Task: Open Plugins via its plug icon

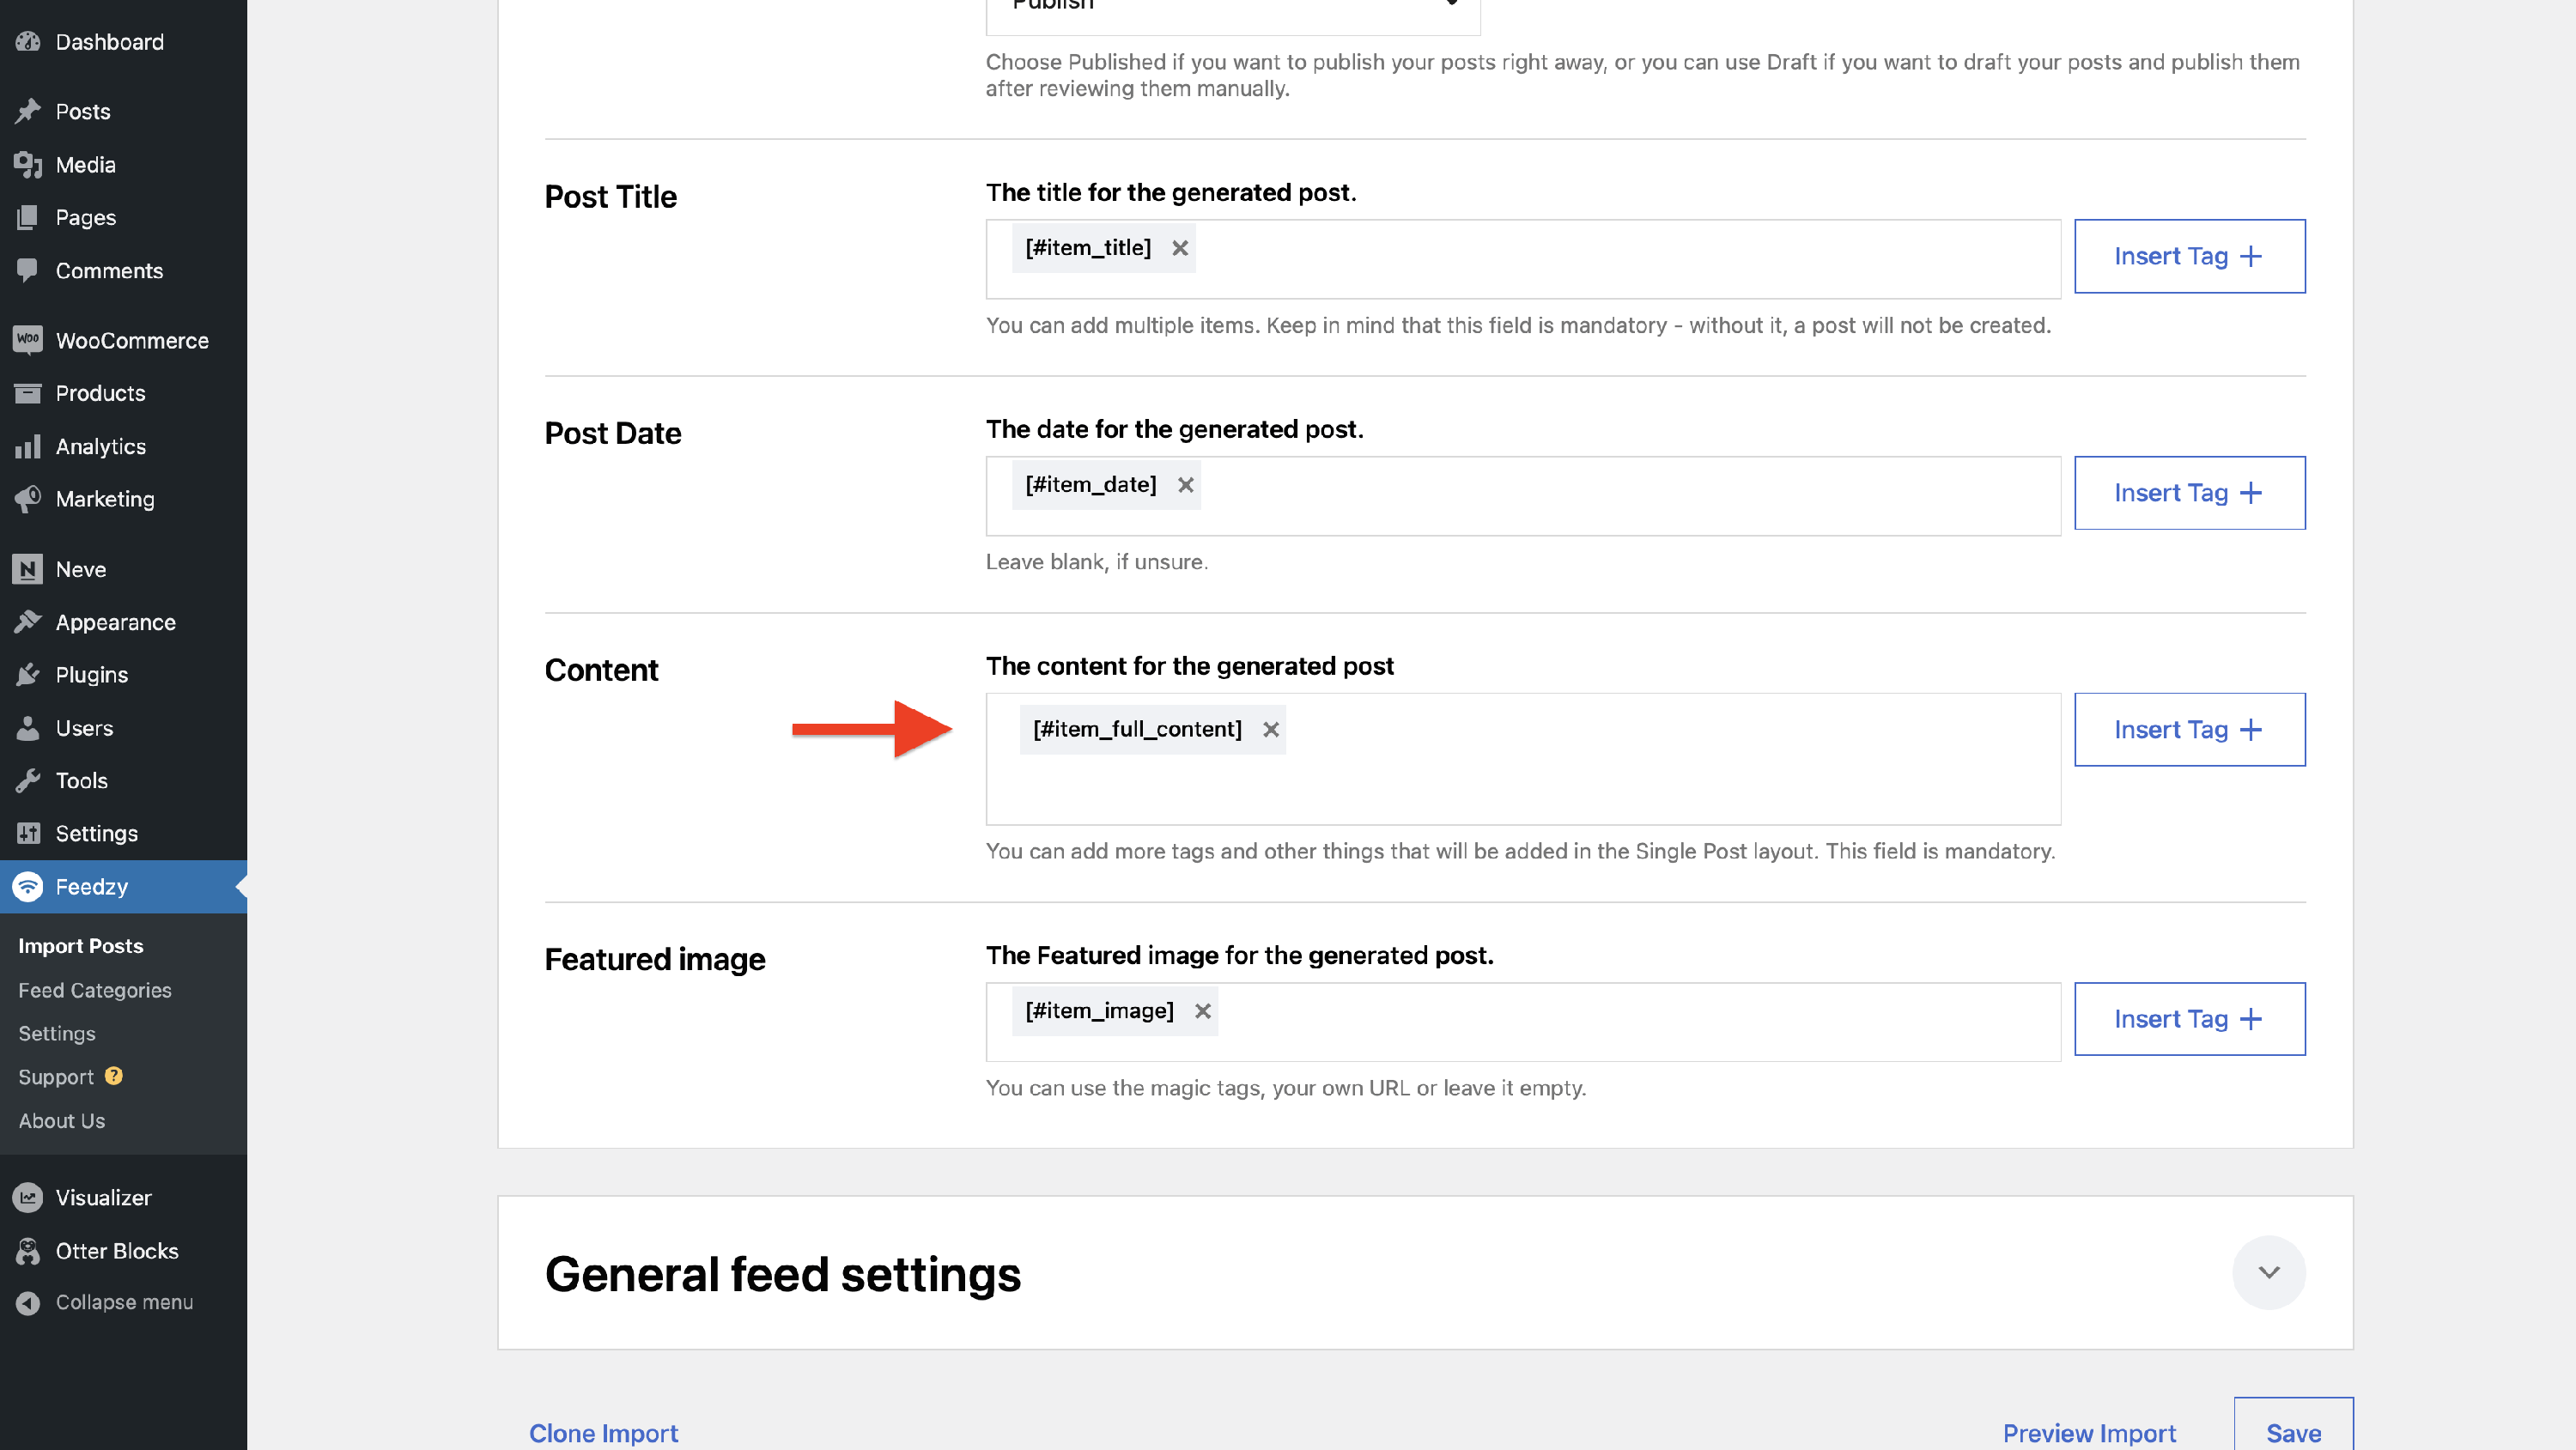Action: 28,675
